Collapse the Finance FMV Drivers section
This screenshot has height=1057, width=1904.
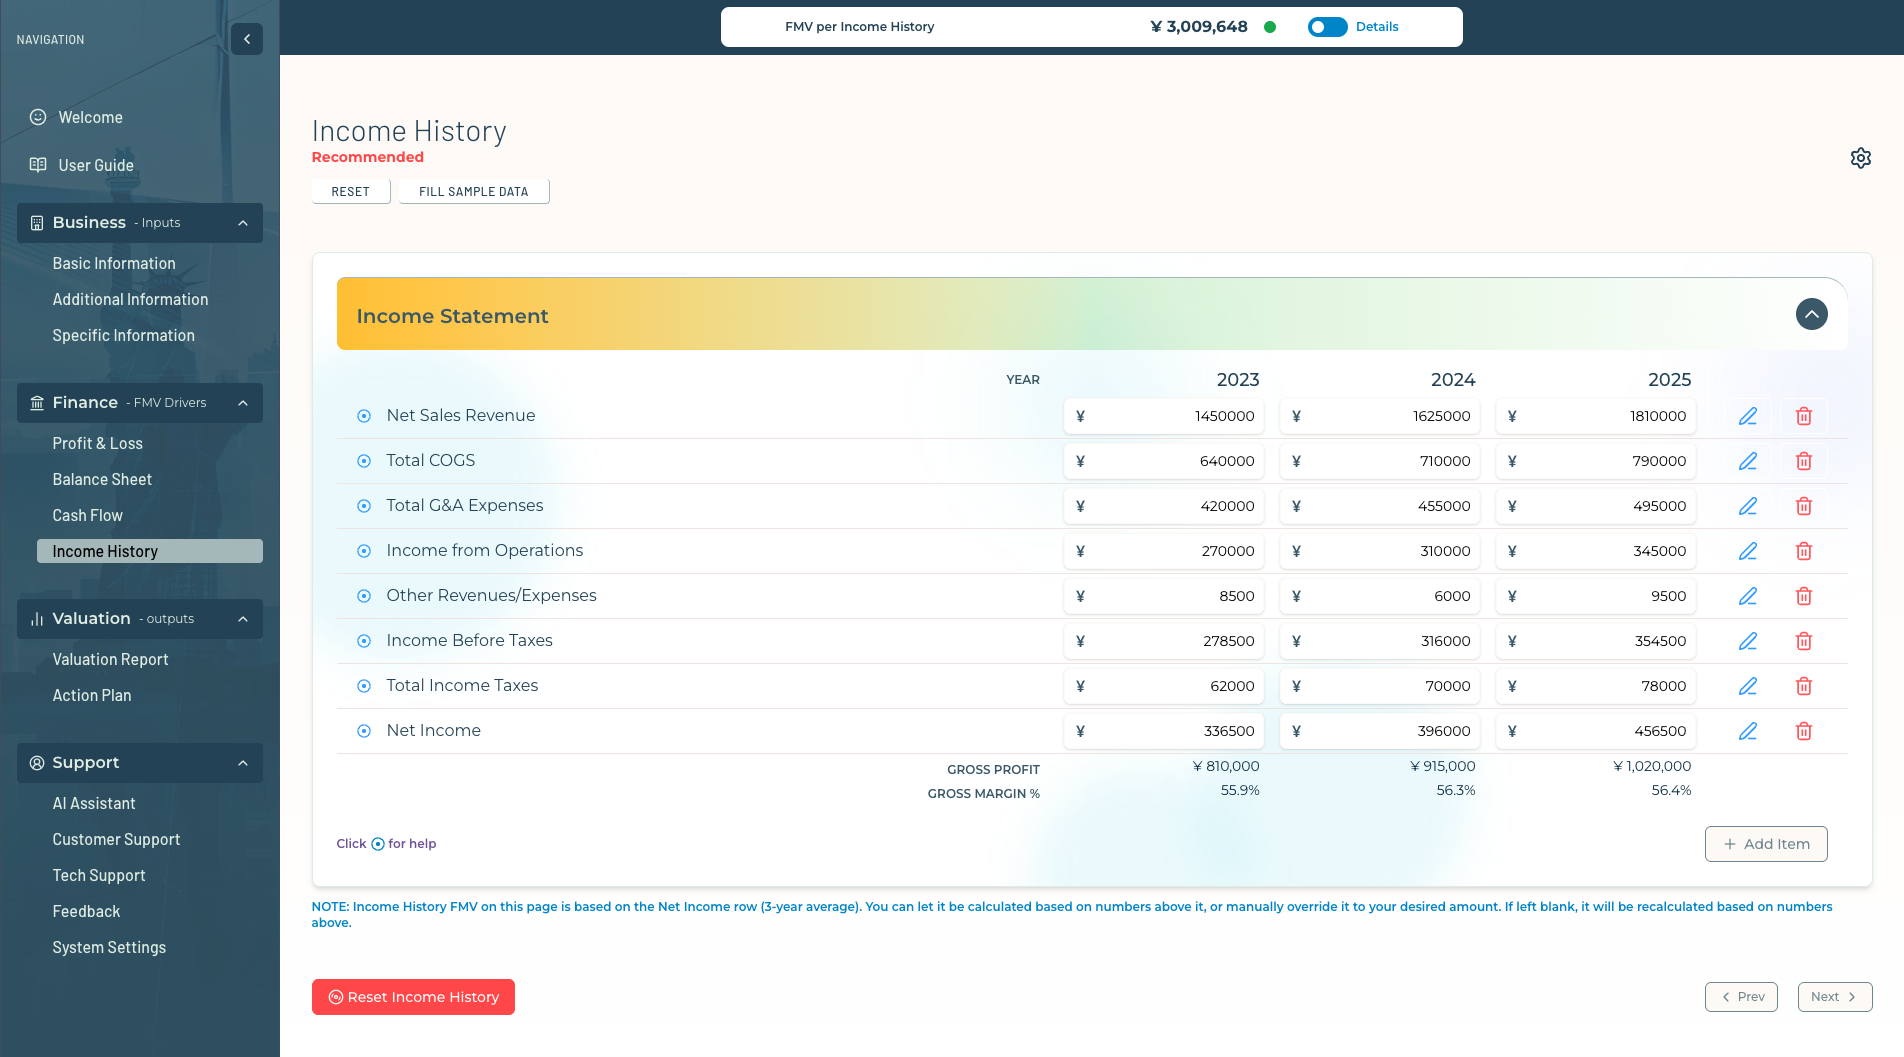[x=243, y=403]
